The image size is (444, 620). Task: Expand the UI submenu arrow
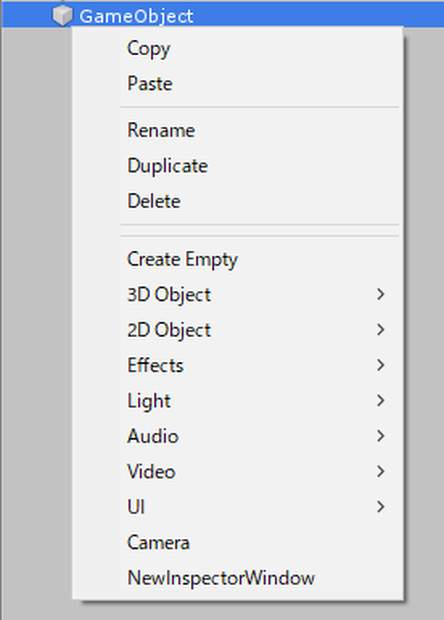point(381,507)
